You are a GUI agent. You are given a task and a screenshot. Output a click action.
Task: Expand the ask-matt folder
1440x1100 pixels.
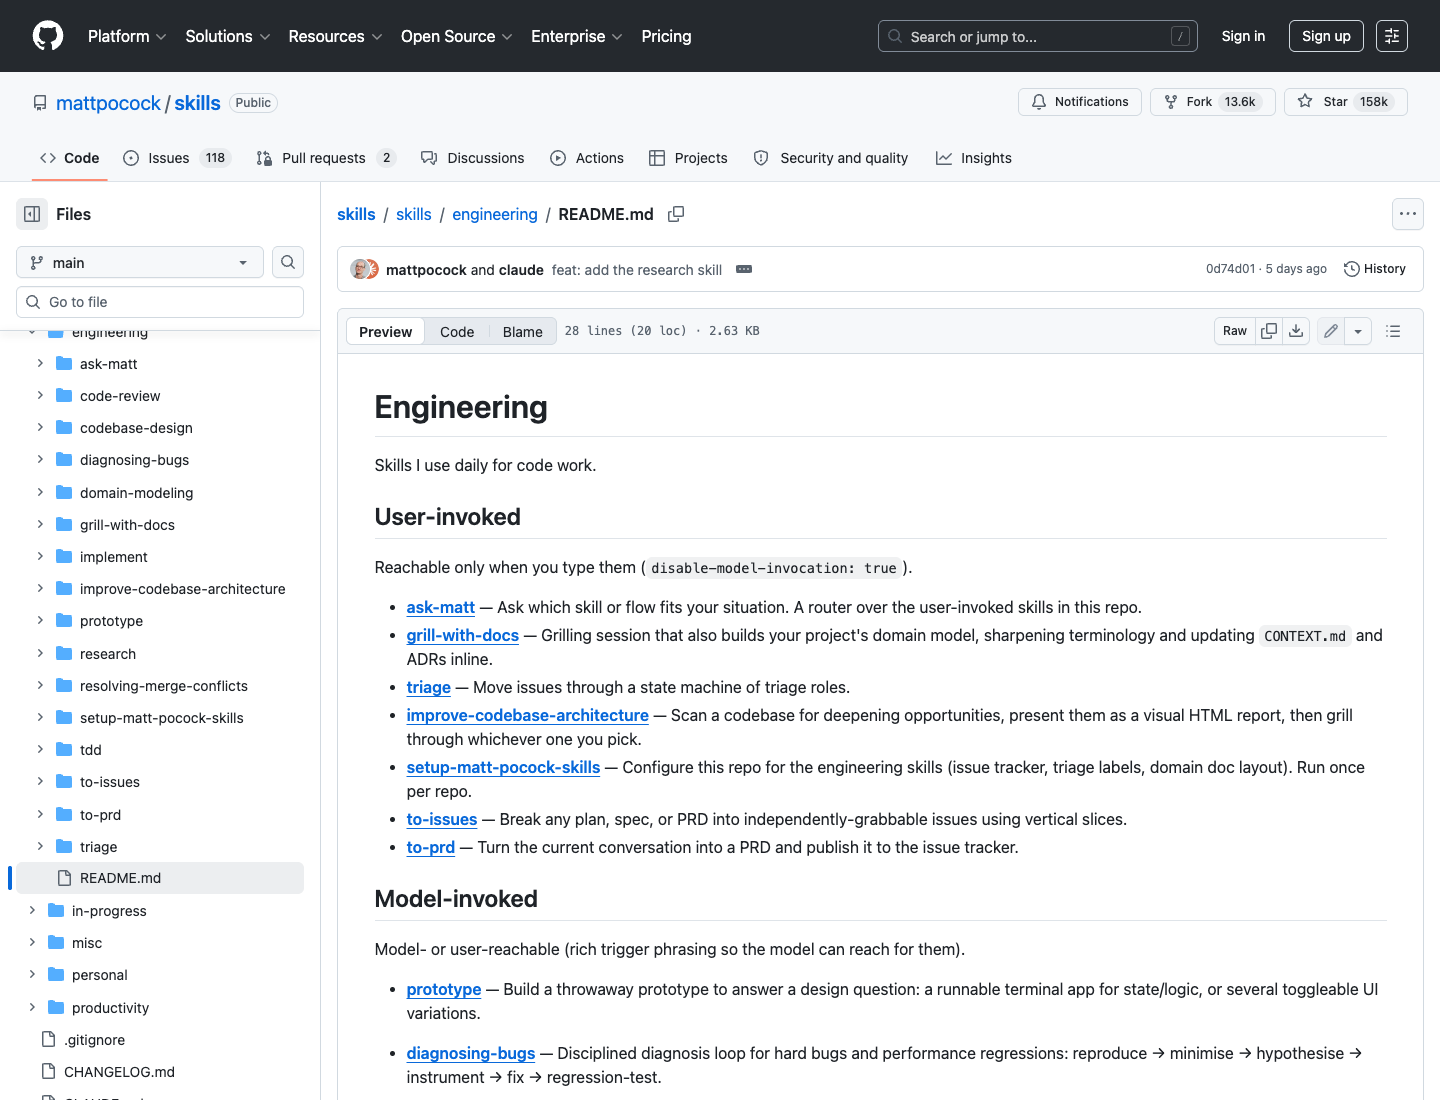[x=40, y=364]
